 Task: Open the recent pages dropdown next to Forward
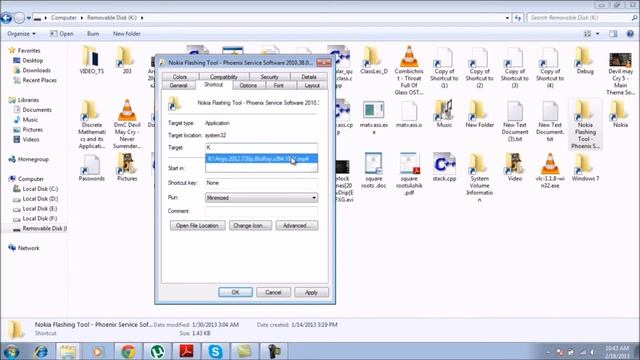[29, 18]
